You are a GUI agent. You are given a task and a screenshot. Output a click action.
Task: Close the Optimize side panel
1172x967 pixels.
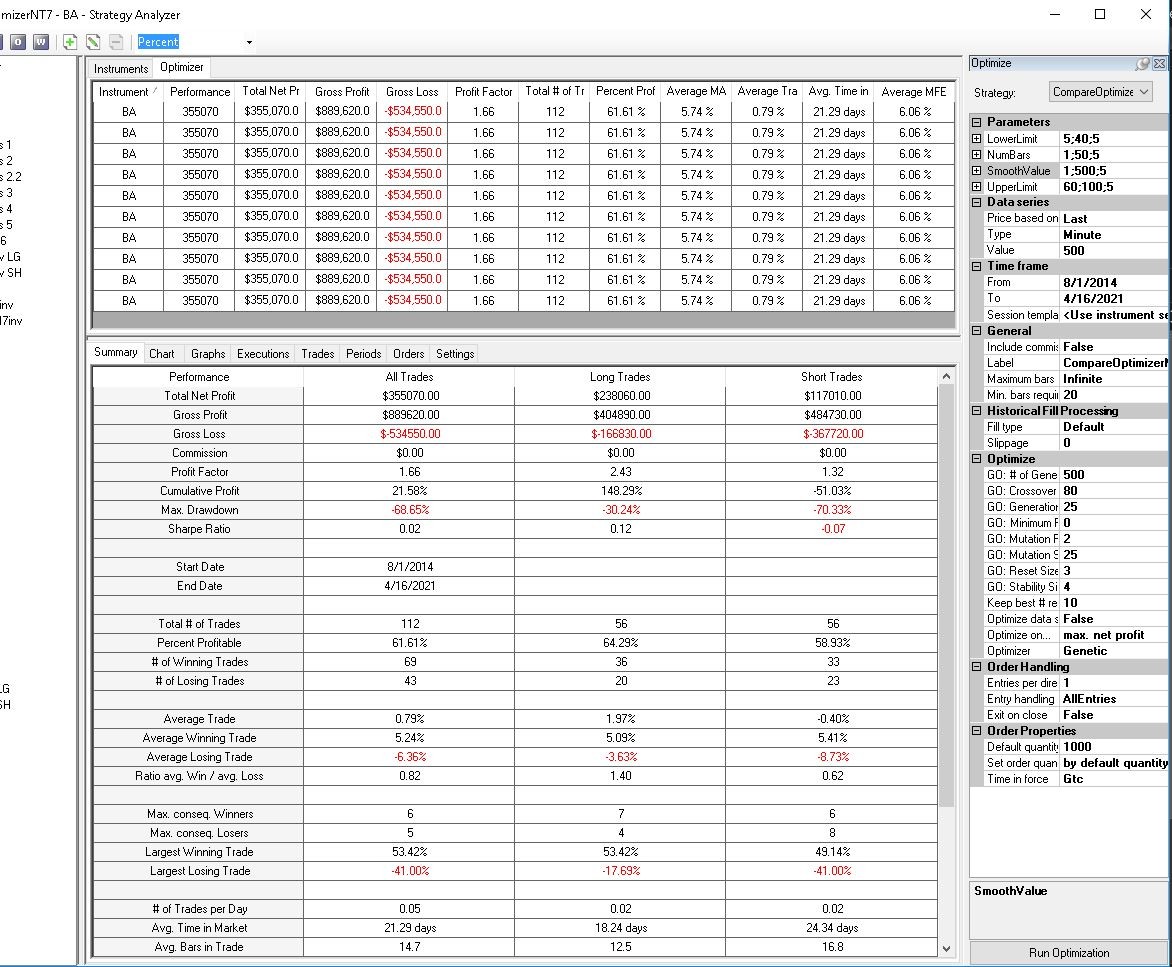point(1159,64)
